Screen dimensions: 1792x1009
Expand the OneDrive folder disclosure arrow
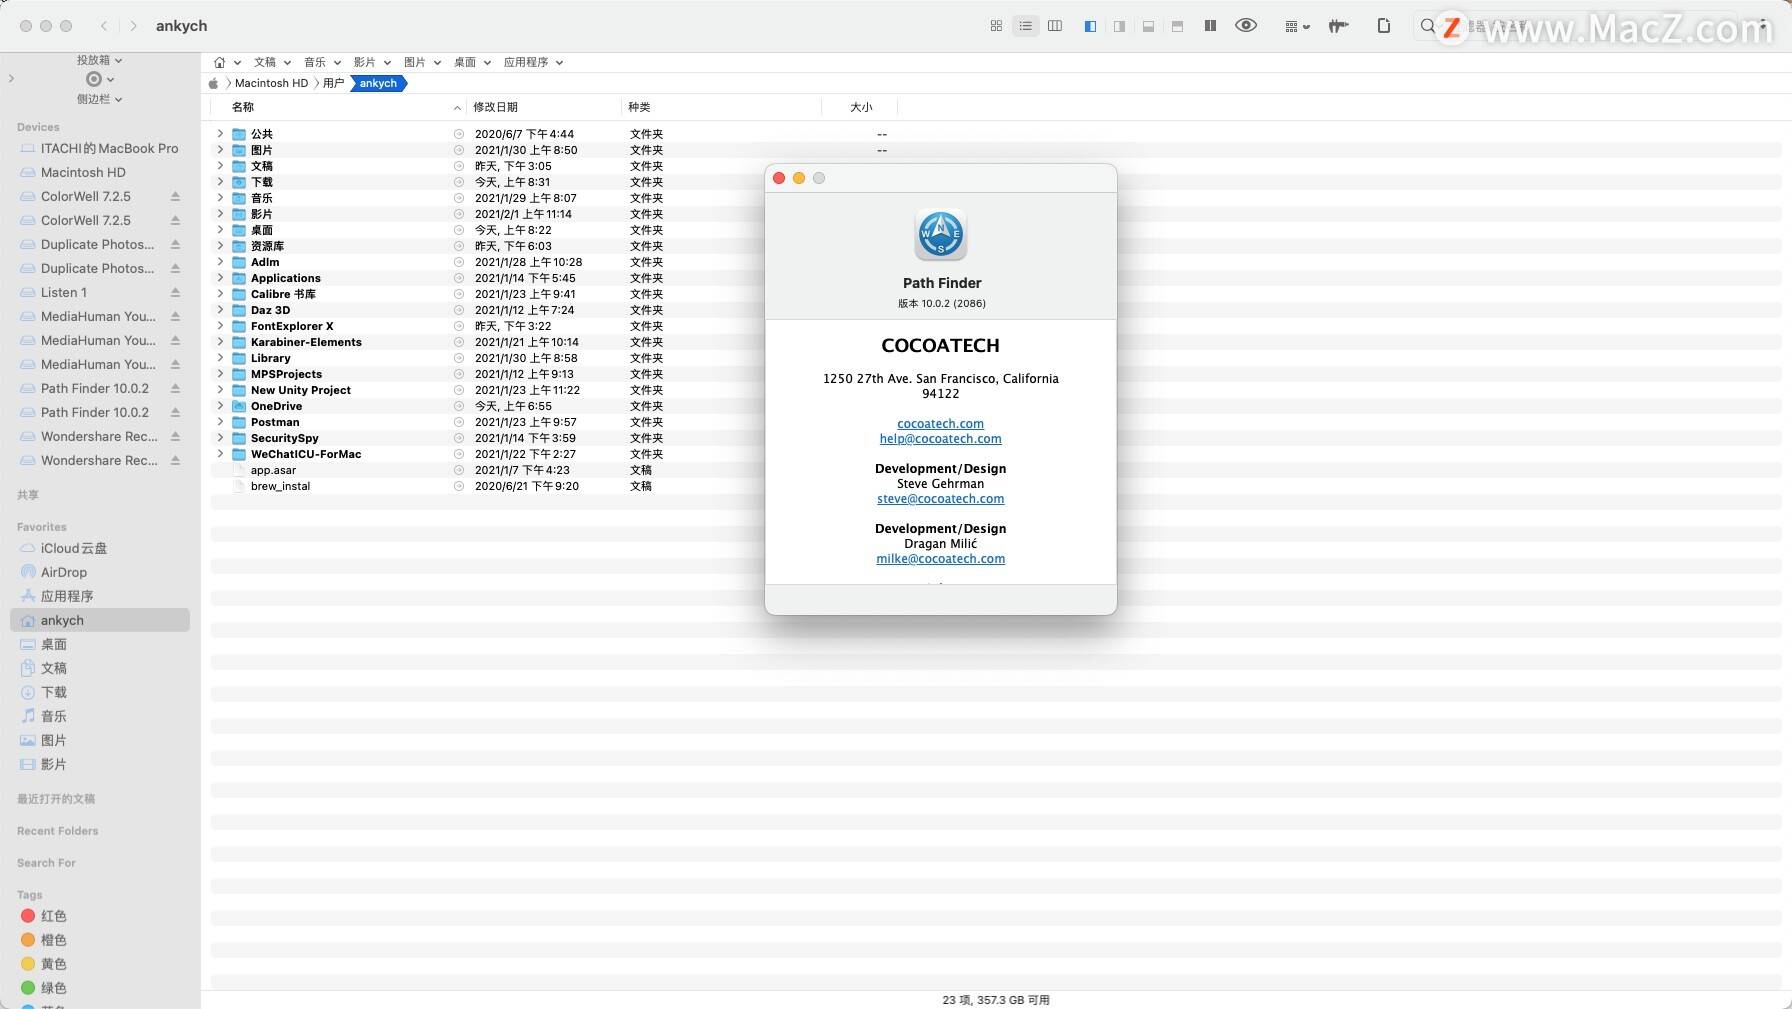click(220, 406)
